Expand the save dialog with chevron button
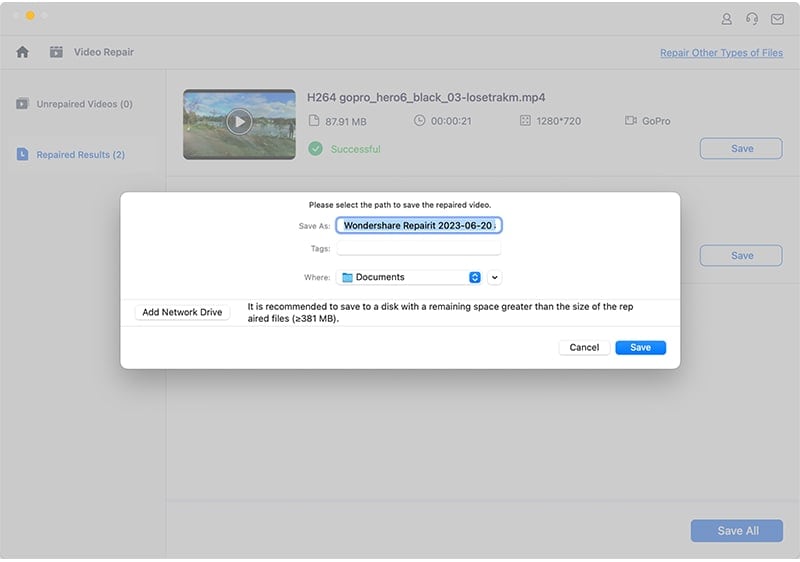Viewport: 800px width, 562px height. coord(494,277)
